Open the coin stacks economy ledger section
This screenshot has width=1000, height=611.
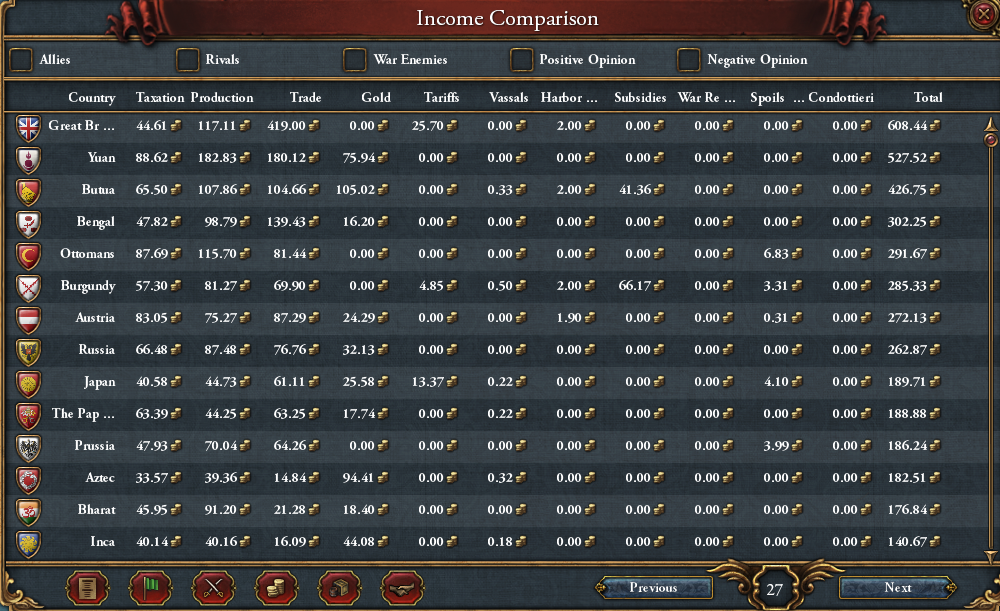tap(276, 588)
